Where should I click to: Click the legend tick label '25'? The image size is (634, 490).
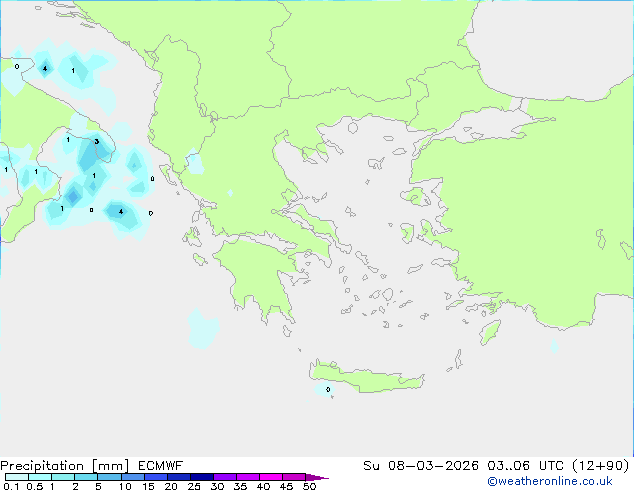point(194,486)
